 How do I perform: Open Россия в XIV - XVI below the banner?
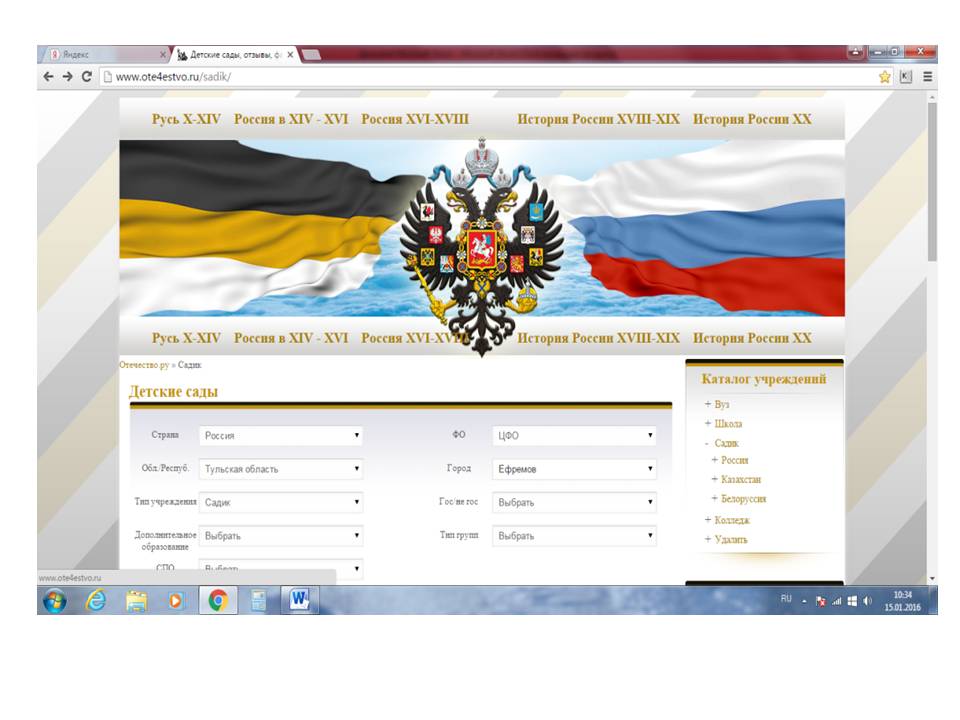[x=291, y=338]
